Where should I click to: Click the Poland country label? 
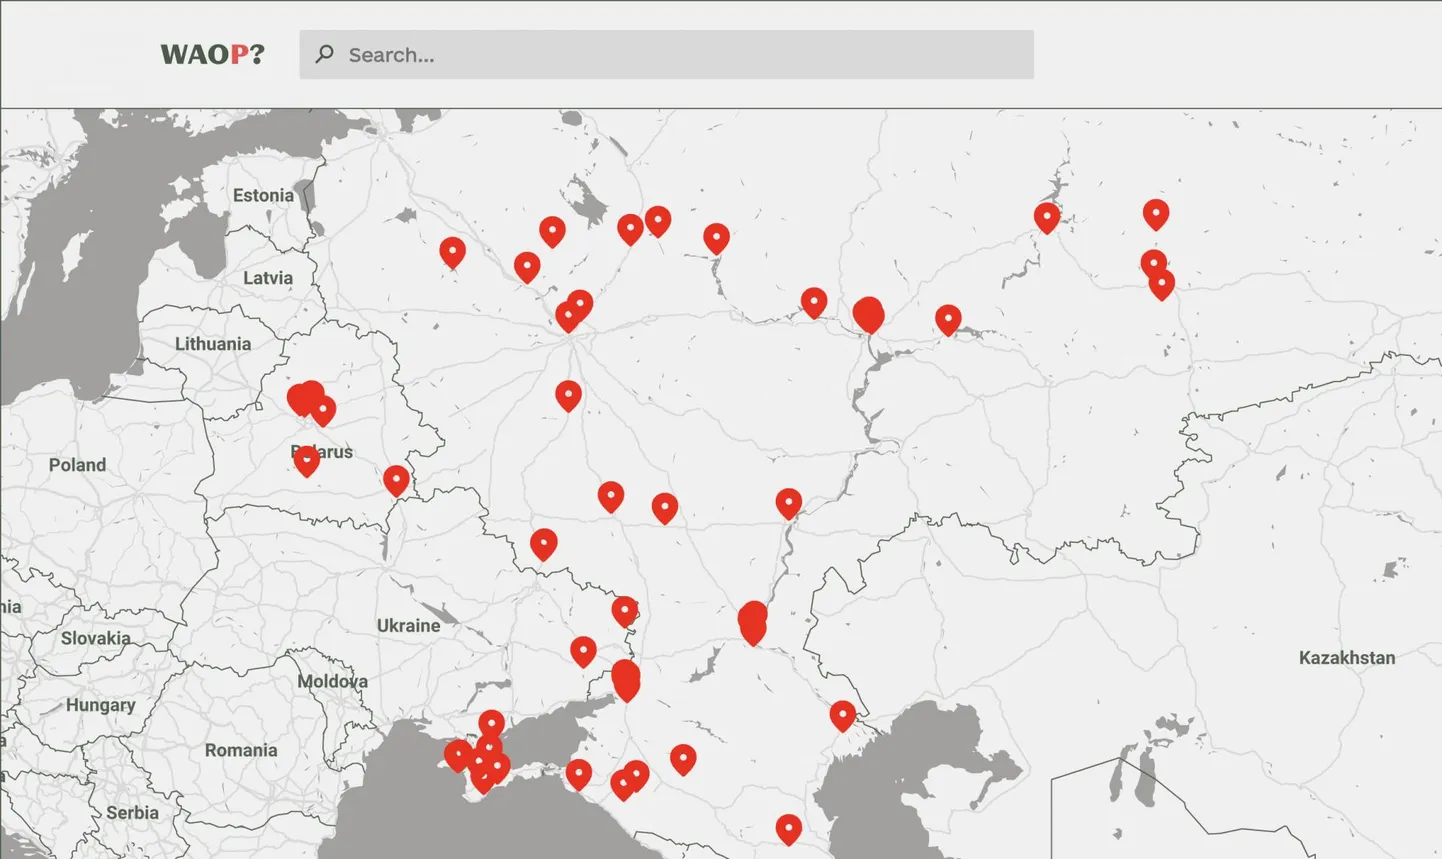coord(77,465)
